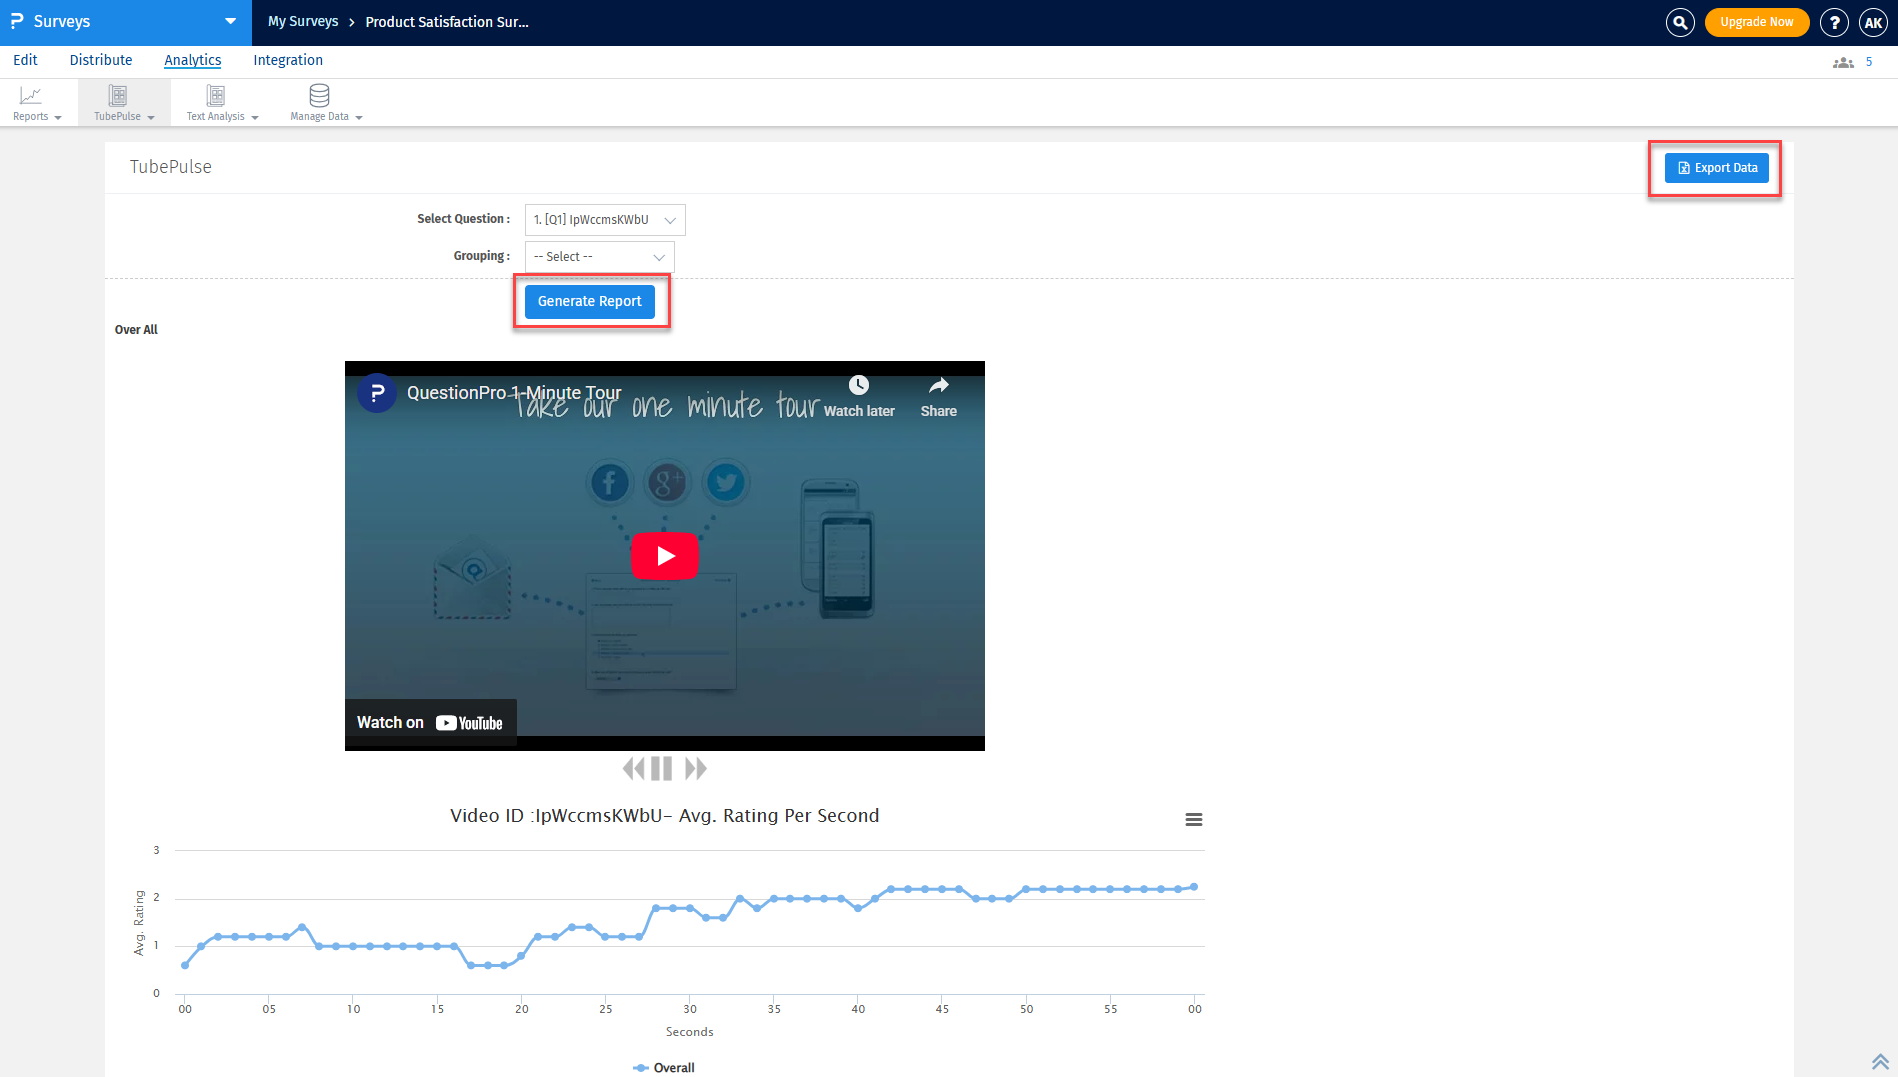The height and width of the screenshot is (1077, 1898).
Task: Click the Export Data button
Action: tap(1716, 168)
